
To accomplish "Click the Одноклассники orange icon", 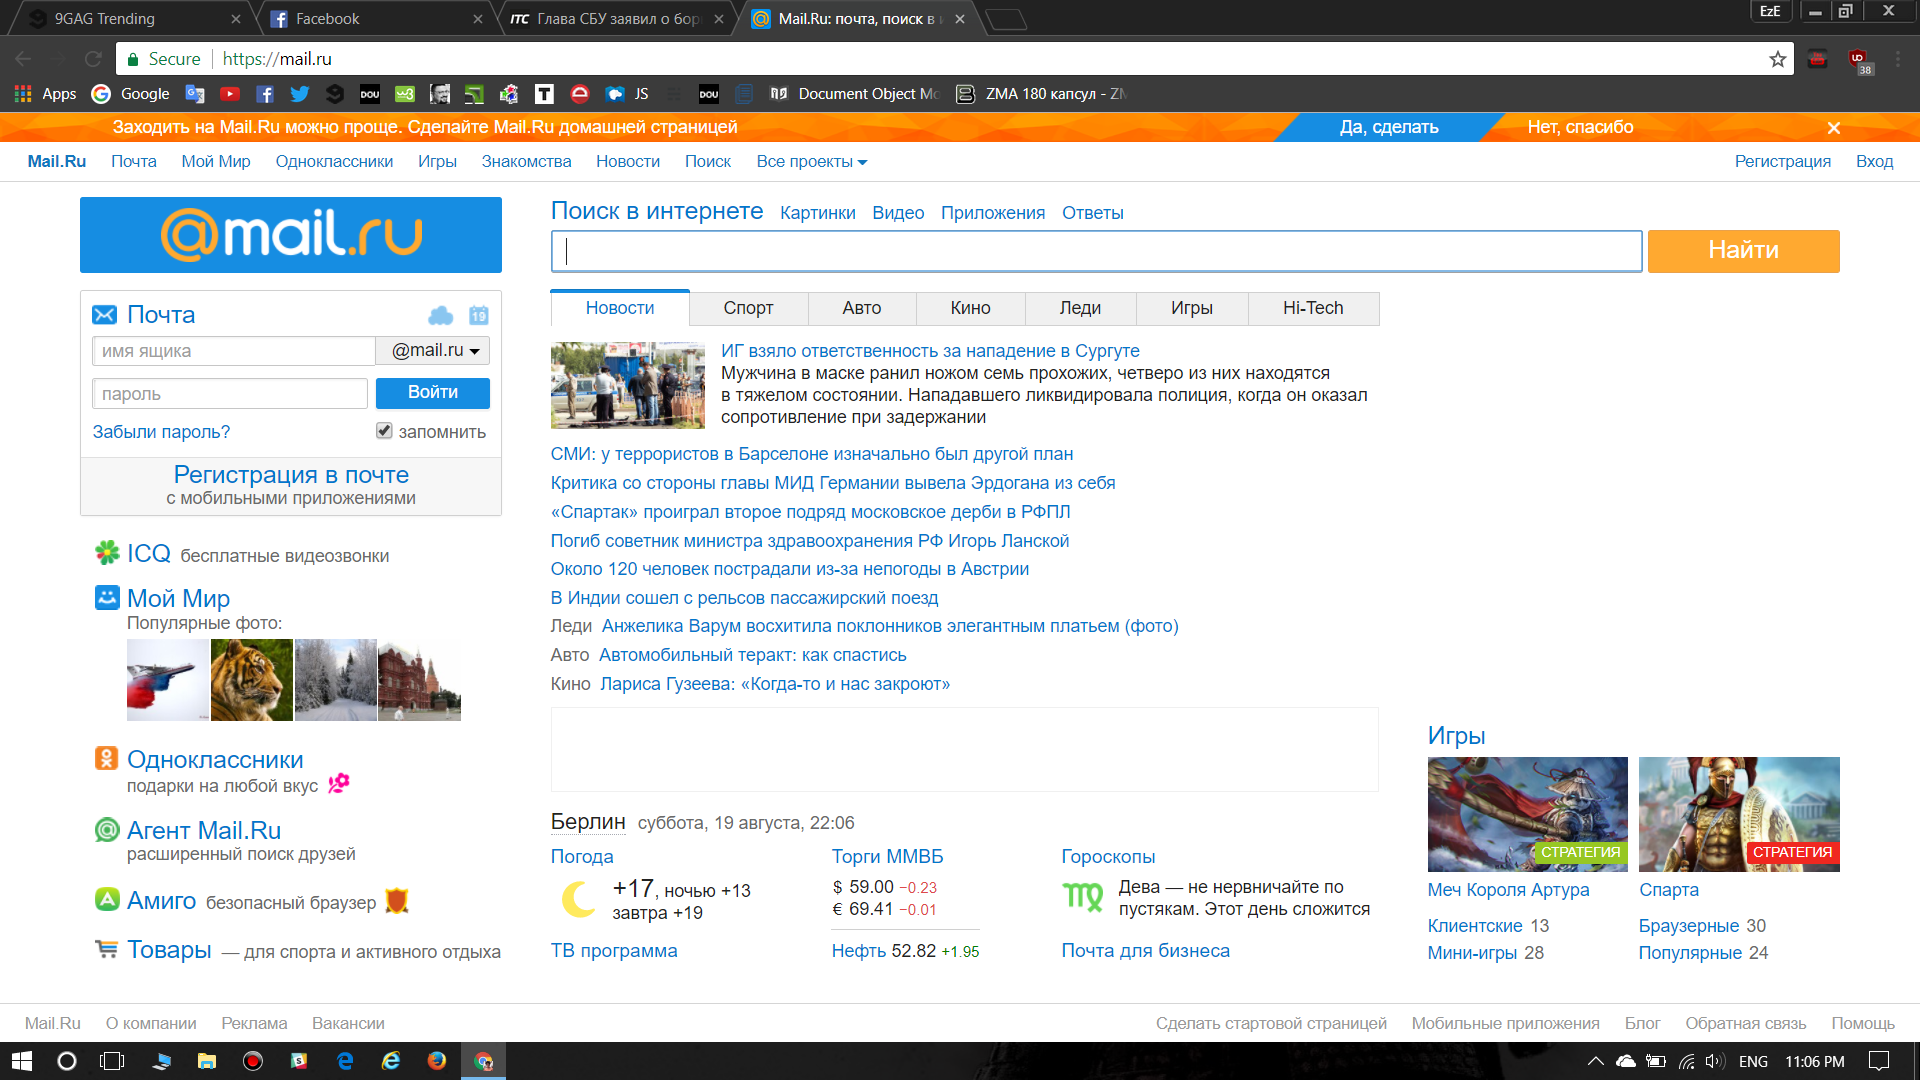I will 107,758.
